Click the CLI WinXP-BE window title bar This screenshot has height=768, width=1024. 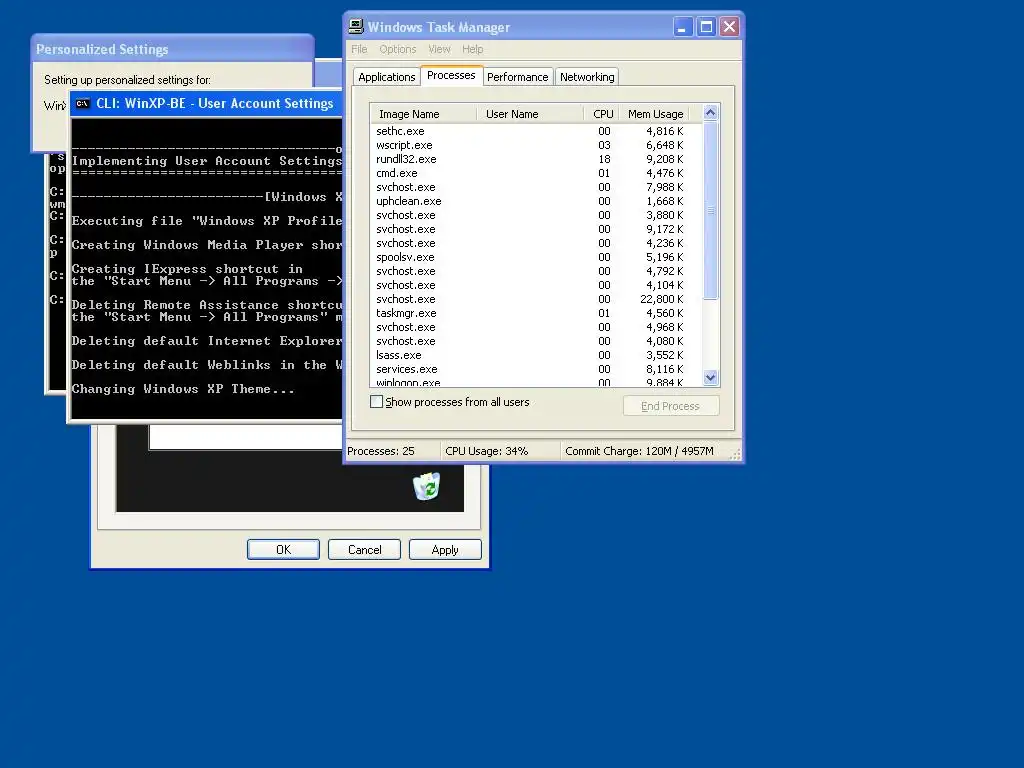(x=206, y=104)
